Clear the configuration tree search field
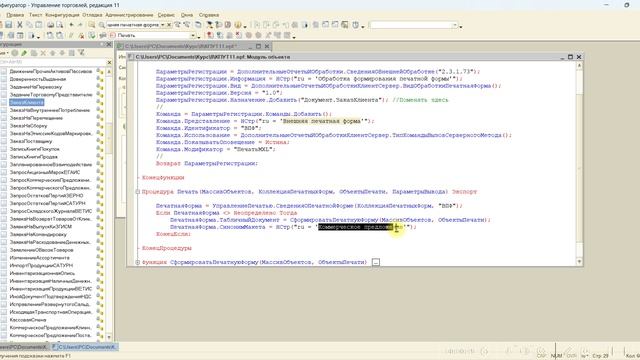 109,62
